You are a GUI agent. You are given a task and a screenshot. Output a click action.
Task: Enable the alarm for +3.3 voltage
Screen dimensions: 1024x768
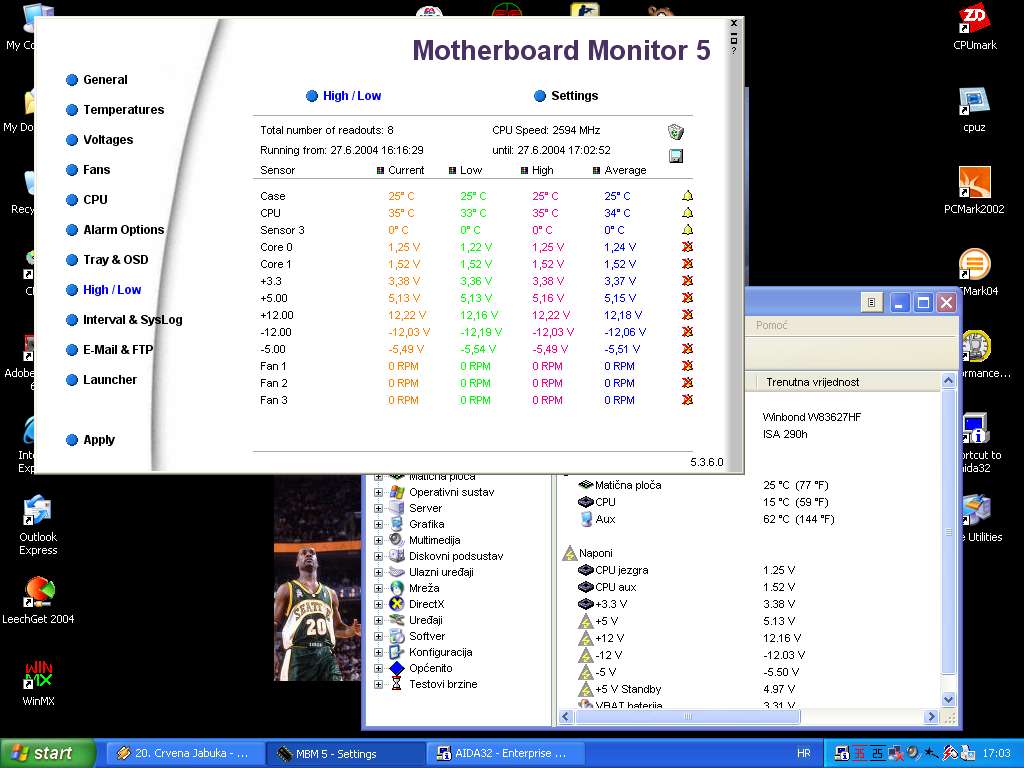(687, 281)
